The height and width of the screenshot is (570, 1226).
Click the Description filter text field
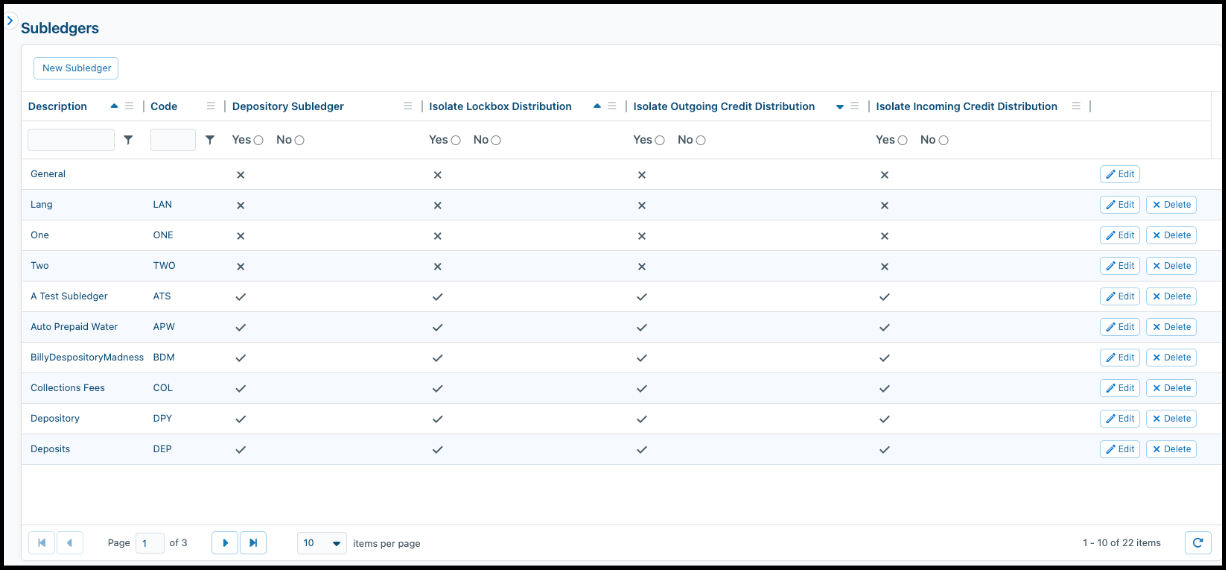tap(71, 140)
